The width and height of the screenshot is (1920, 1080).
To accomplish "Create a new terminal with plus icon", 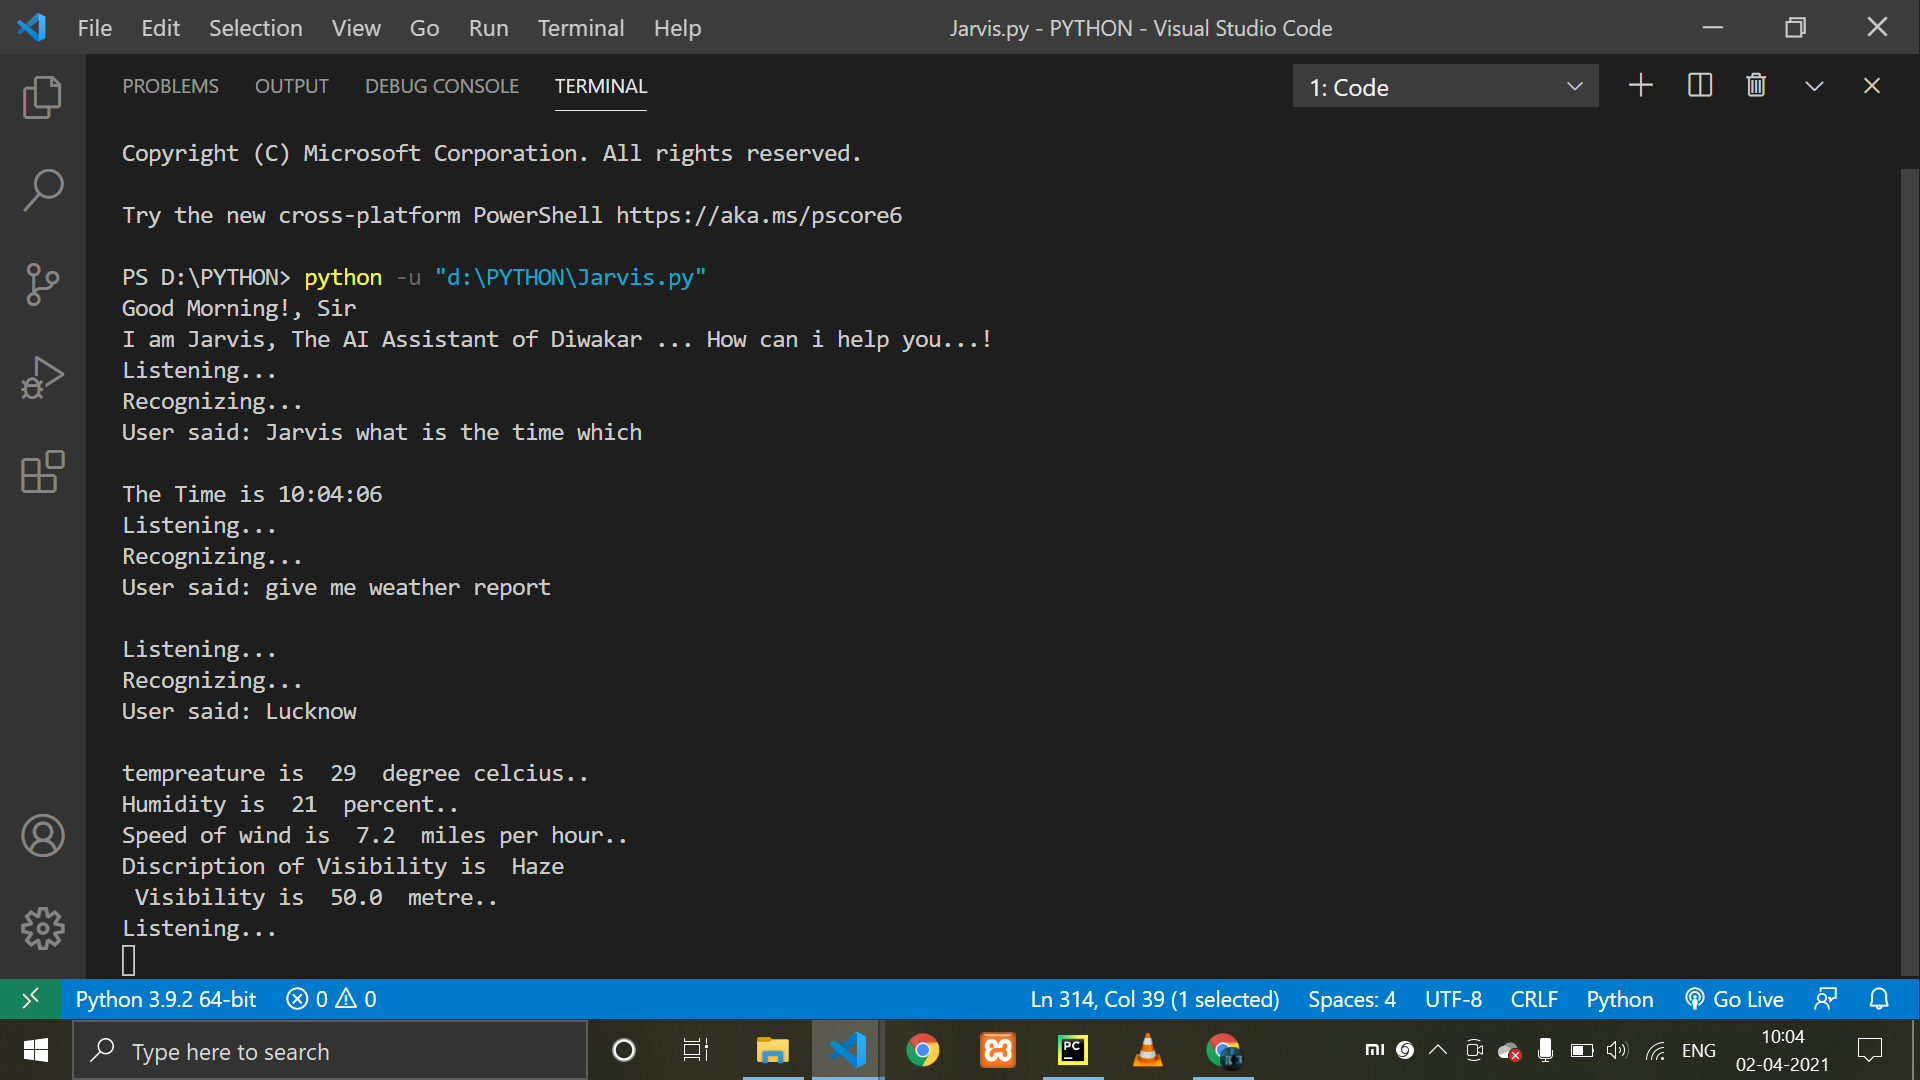I will 1641,86.
